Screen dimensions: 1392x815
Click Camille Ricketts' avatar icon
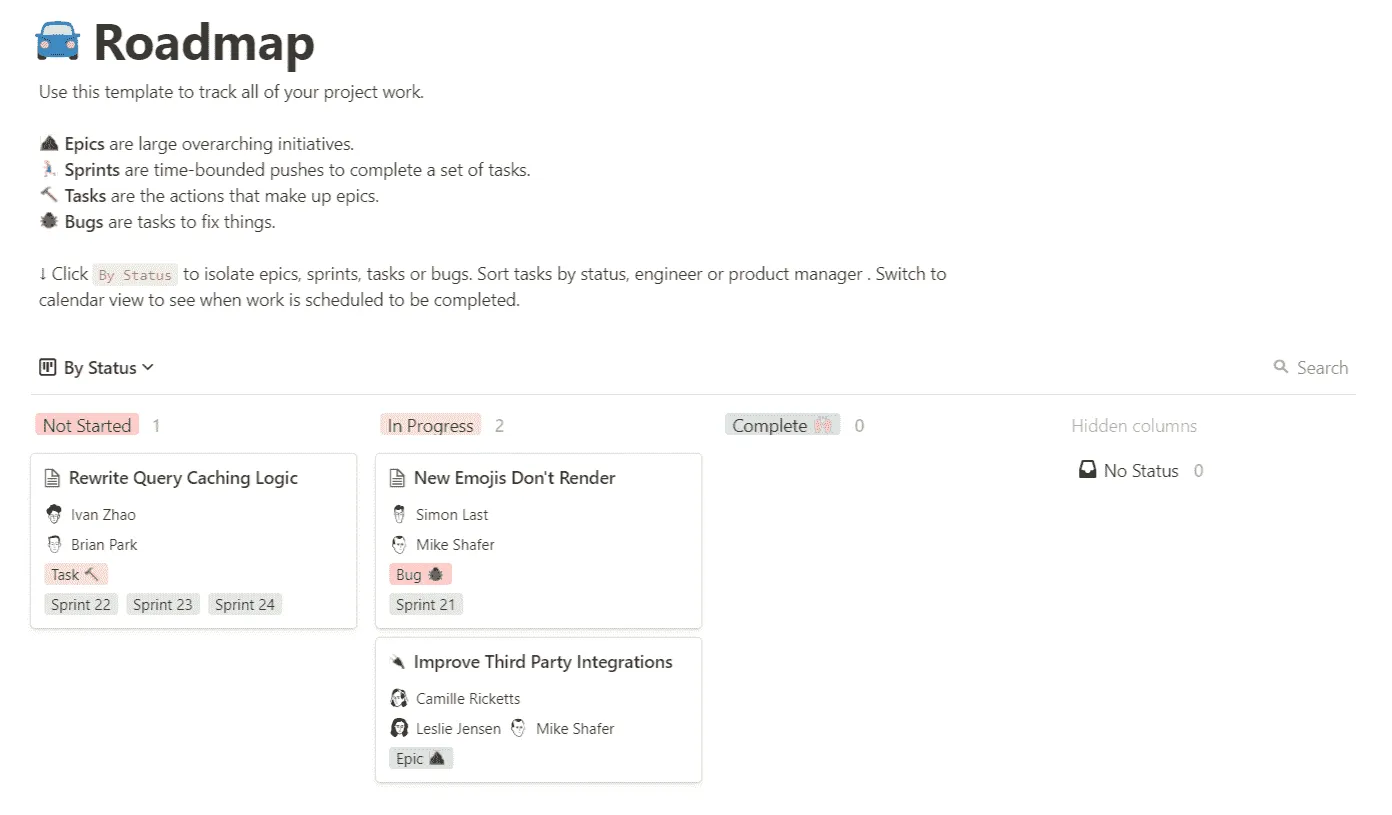pos(399,698)
